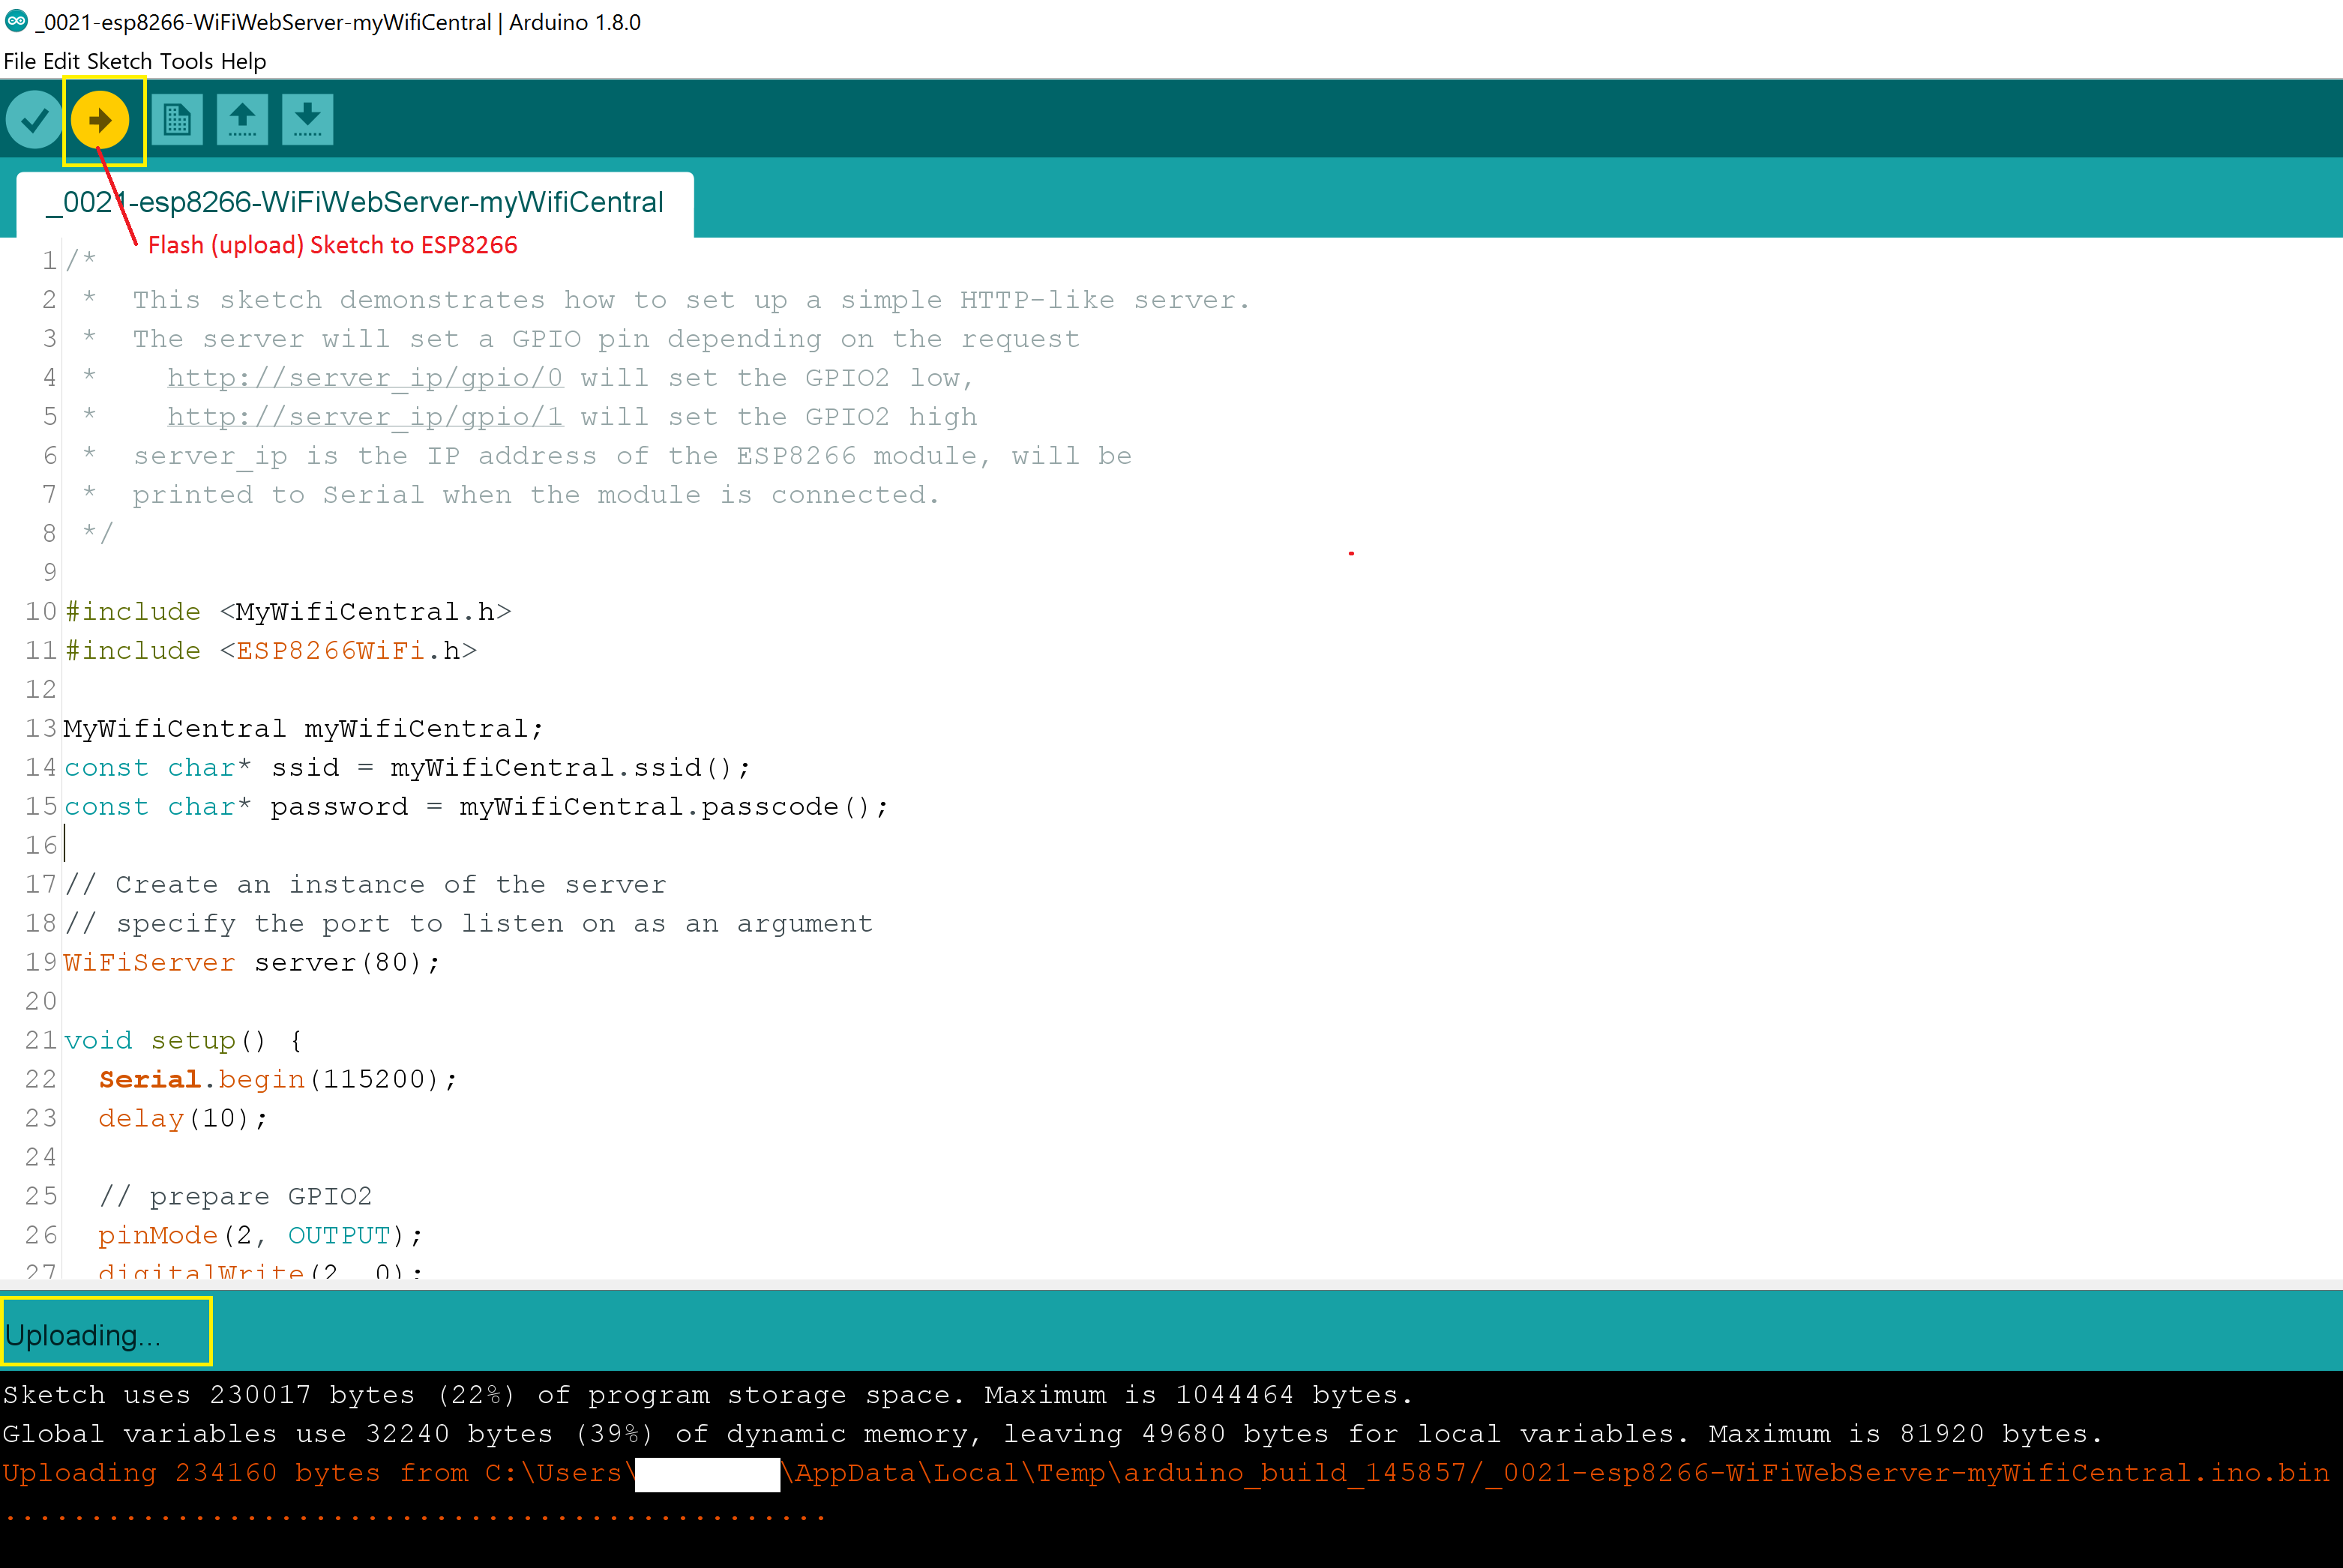
Task: Open the Help menu
Action: point(243,61)
